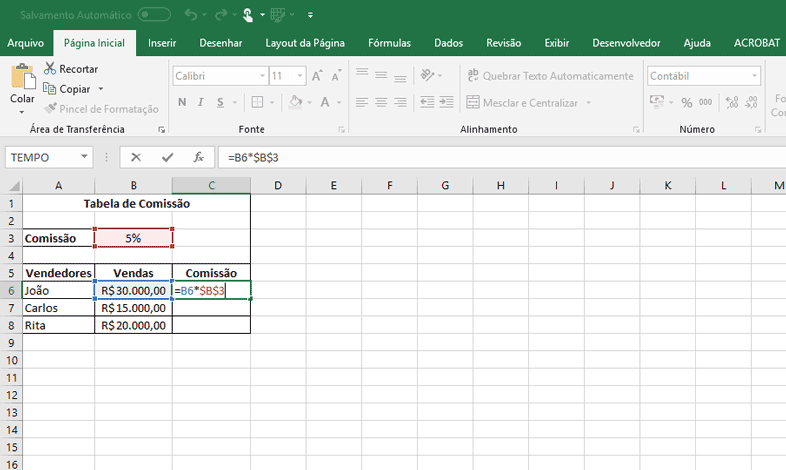The image size is (786, 470).
Task: Toggle bold (N) formatting
Action: (x=182, y=103)
